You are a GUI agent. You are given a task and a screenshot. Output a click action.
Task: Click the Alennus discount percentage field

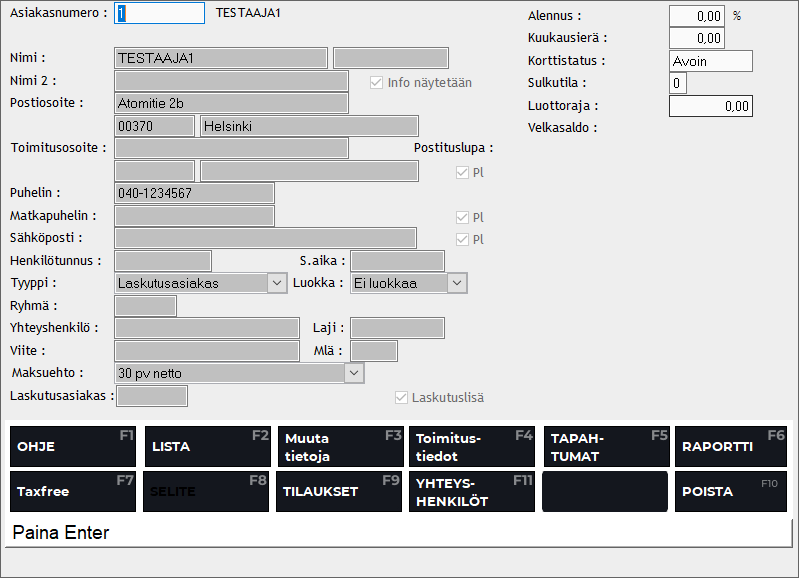click(696, 16)
